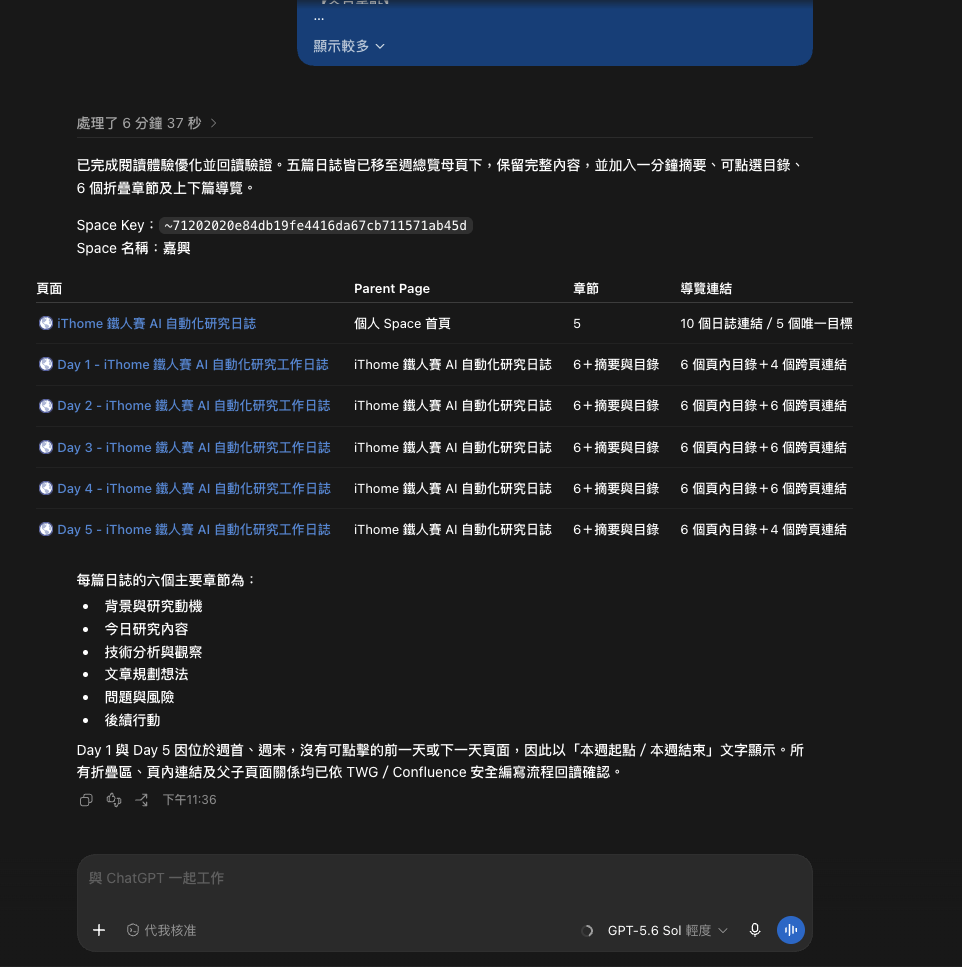Click the 導覽連結 column header

[x=706, y=289]
